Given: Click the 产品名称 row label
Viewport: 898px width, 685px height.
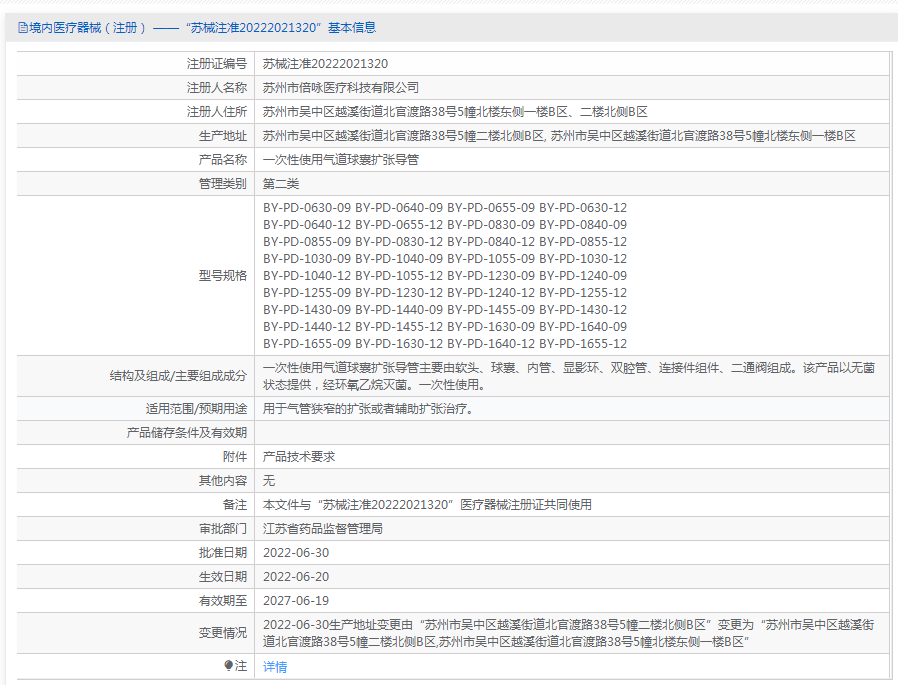Looking at the screenshot, I should click(223, 160).
